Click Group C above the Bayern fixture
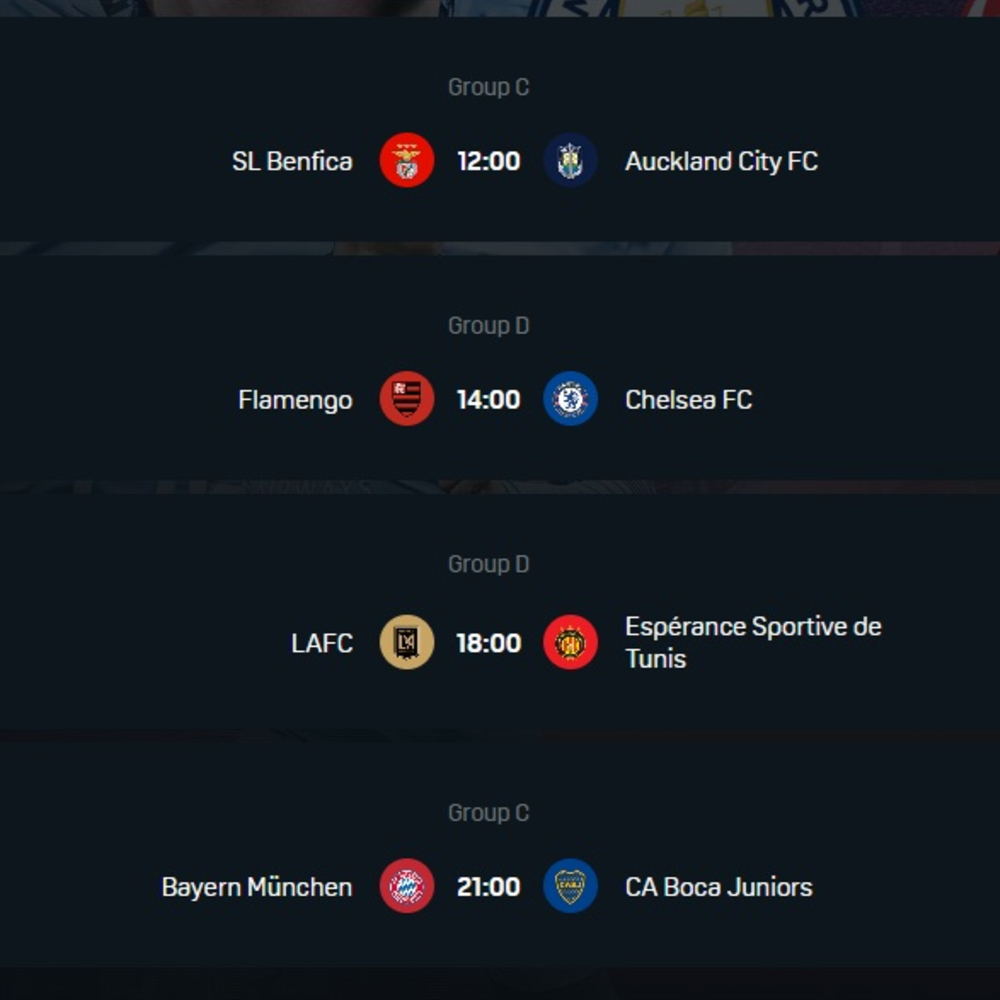This screenshot has width=1000, height=1000. click(x=488, y=812)
